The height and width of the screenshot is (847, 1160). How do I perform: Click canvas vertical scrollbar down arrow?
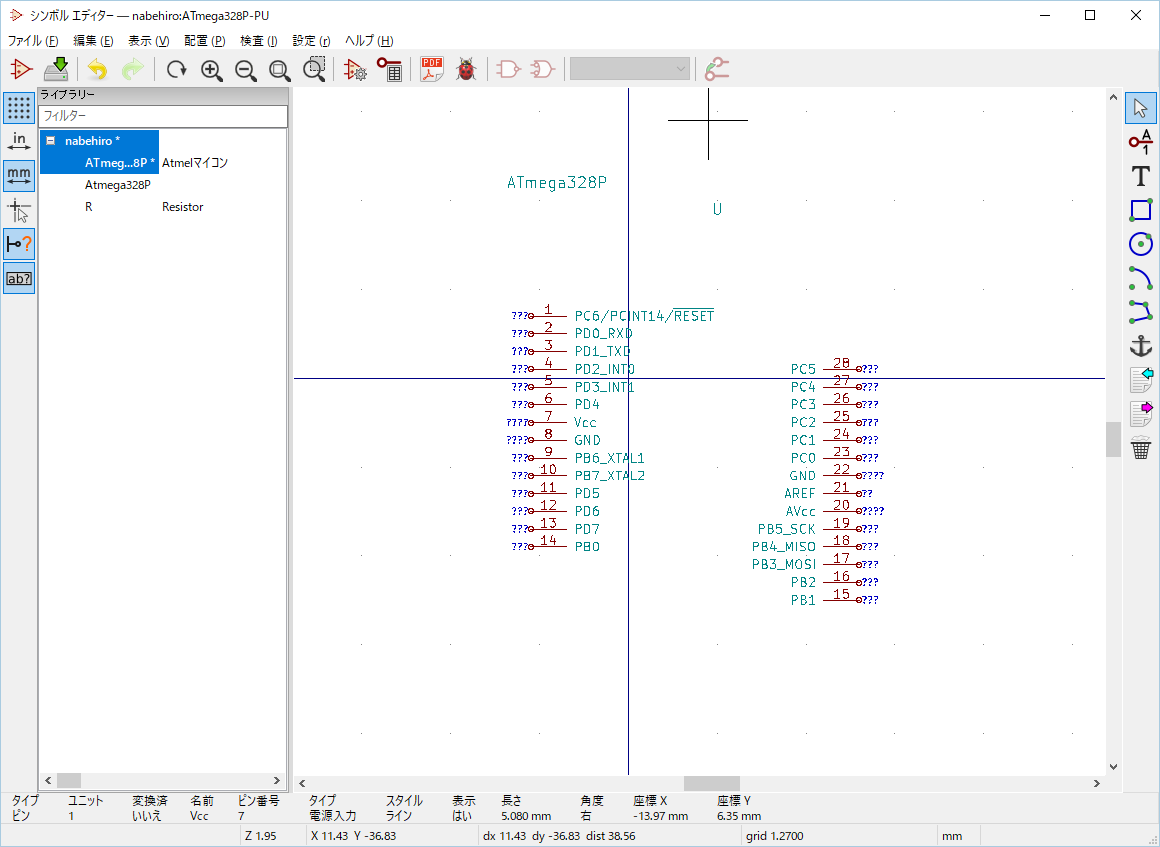click(1113, 767)
